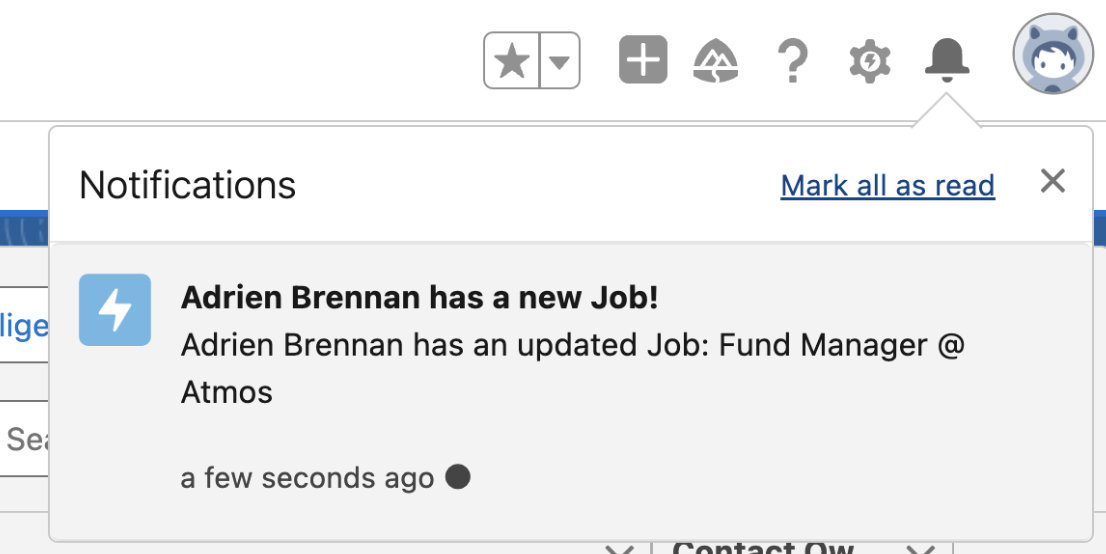Click the Mark all as read link

(887, 186)
